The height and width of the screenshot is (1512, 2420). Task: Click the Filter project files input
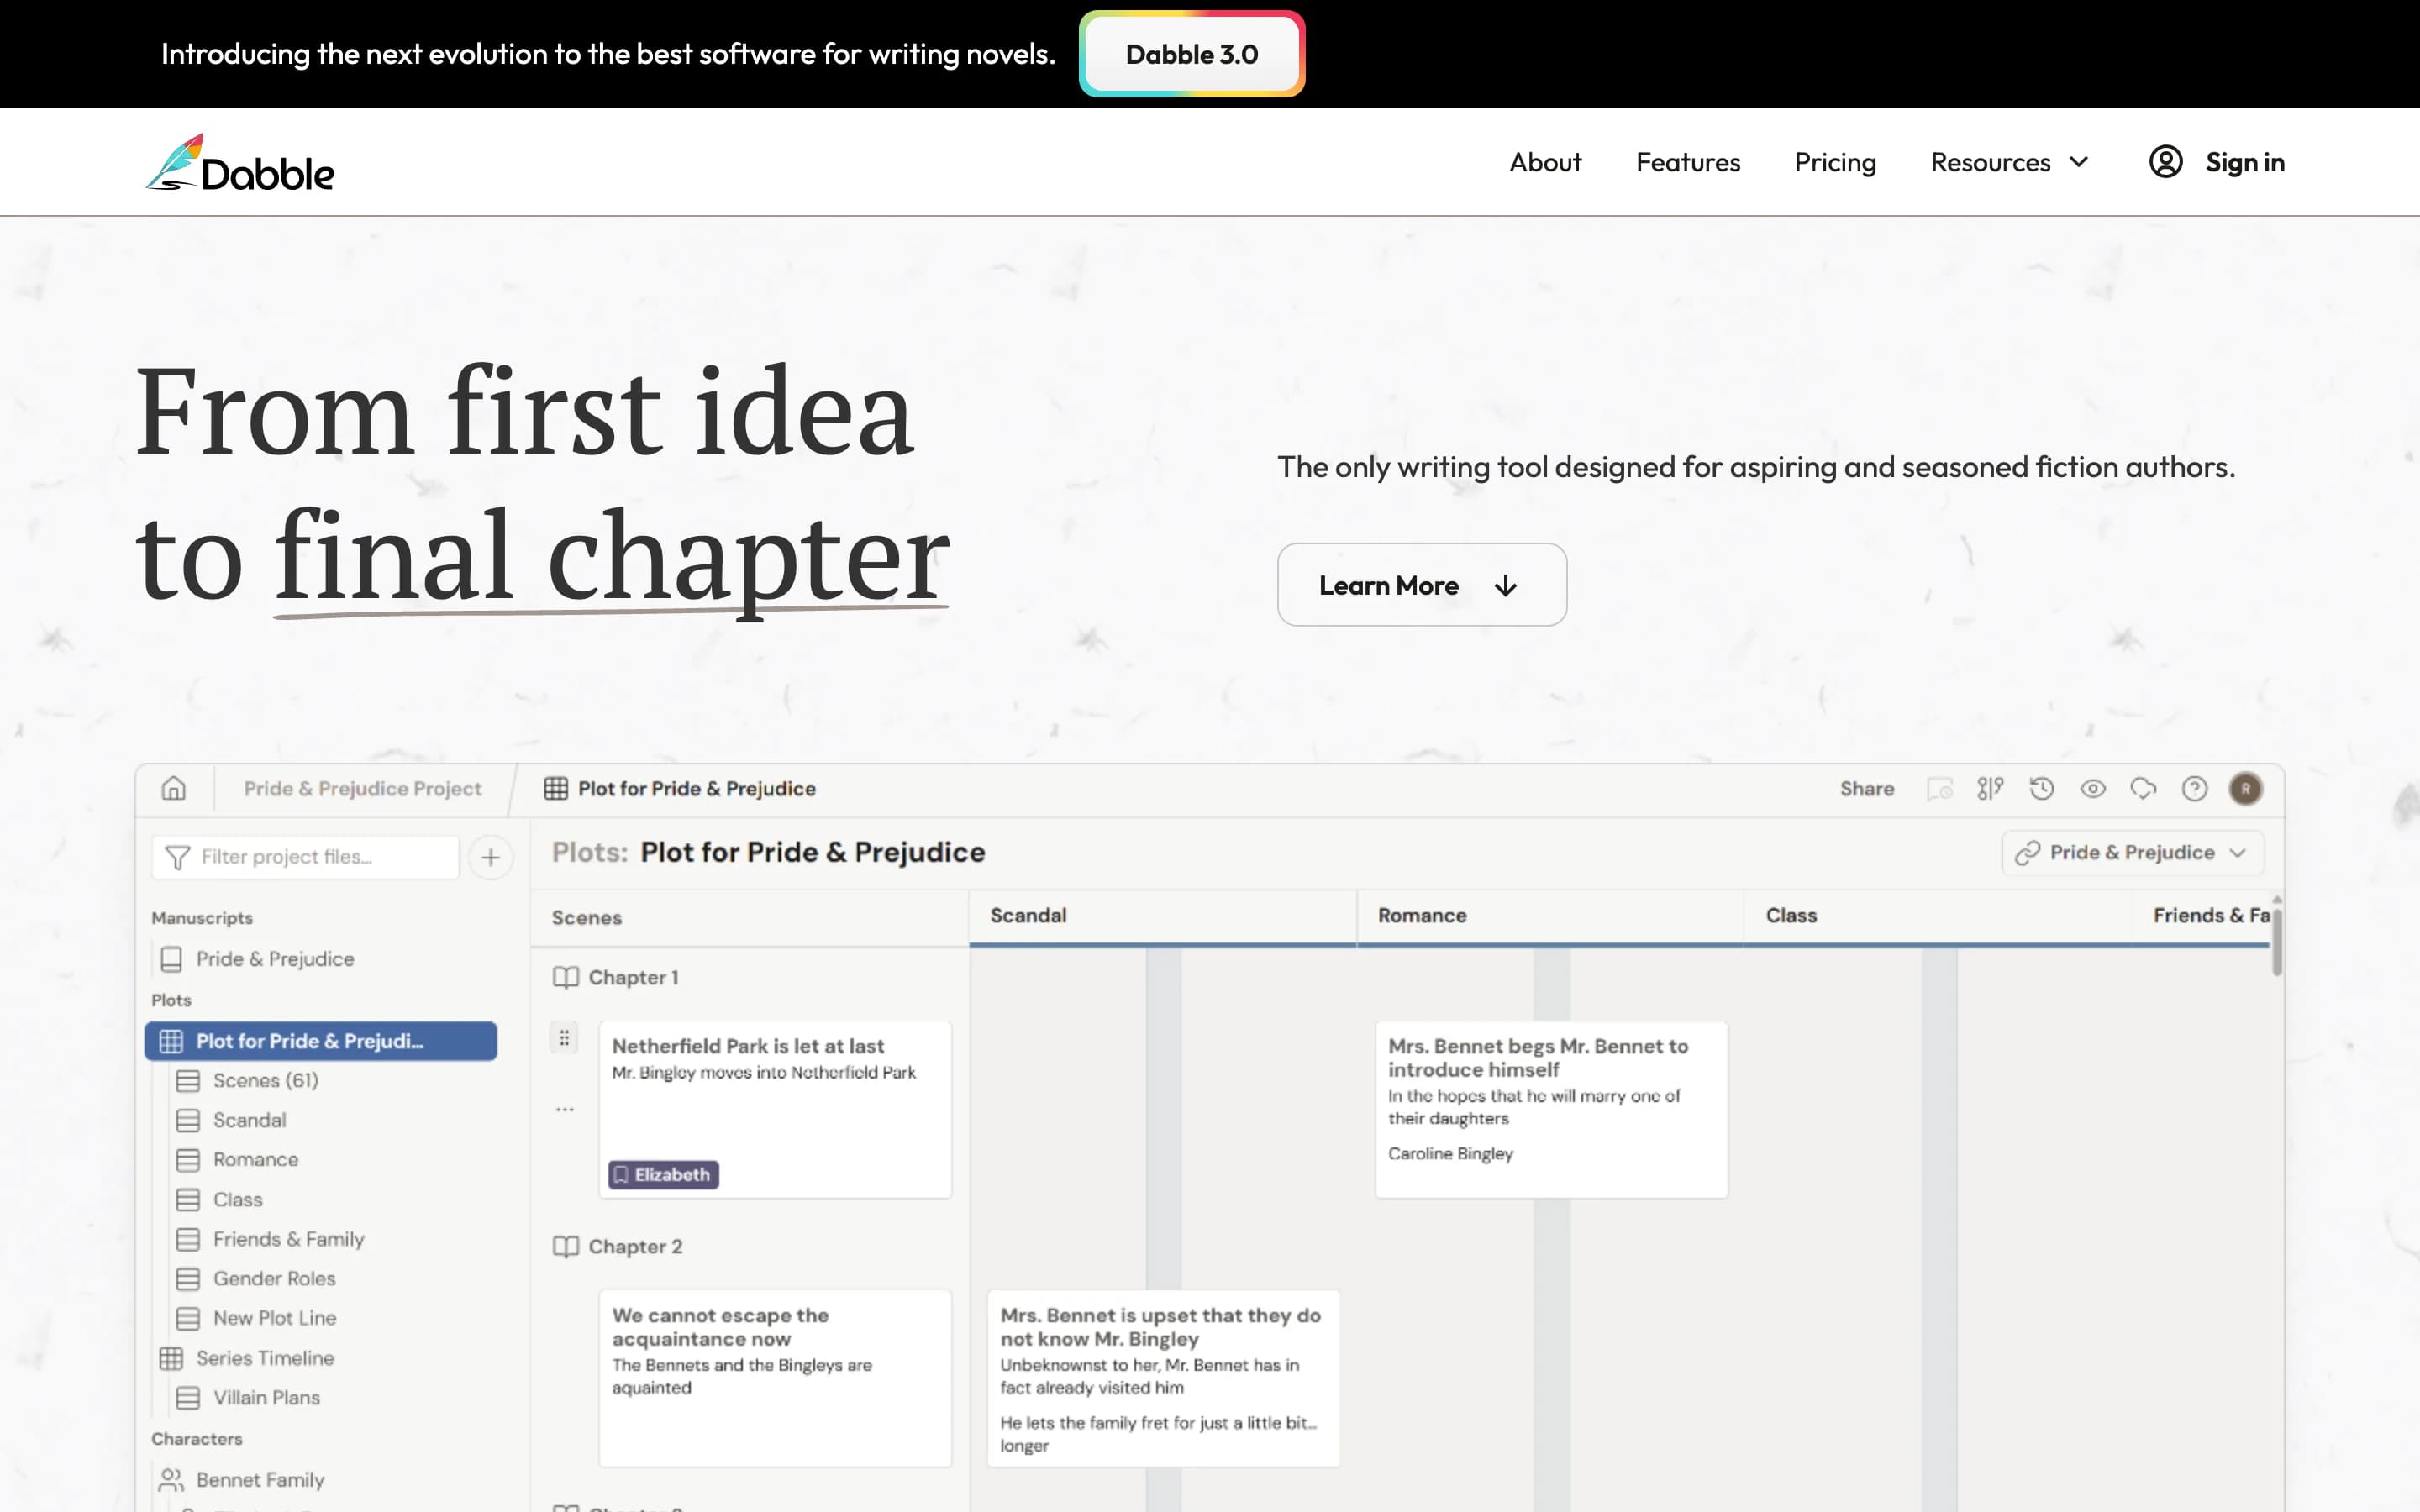pyautogui.click(x=305, y=857)
